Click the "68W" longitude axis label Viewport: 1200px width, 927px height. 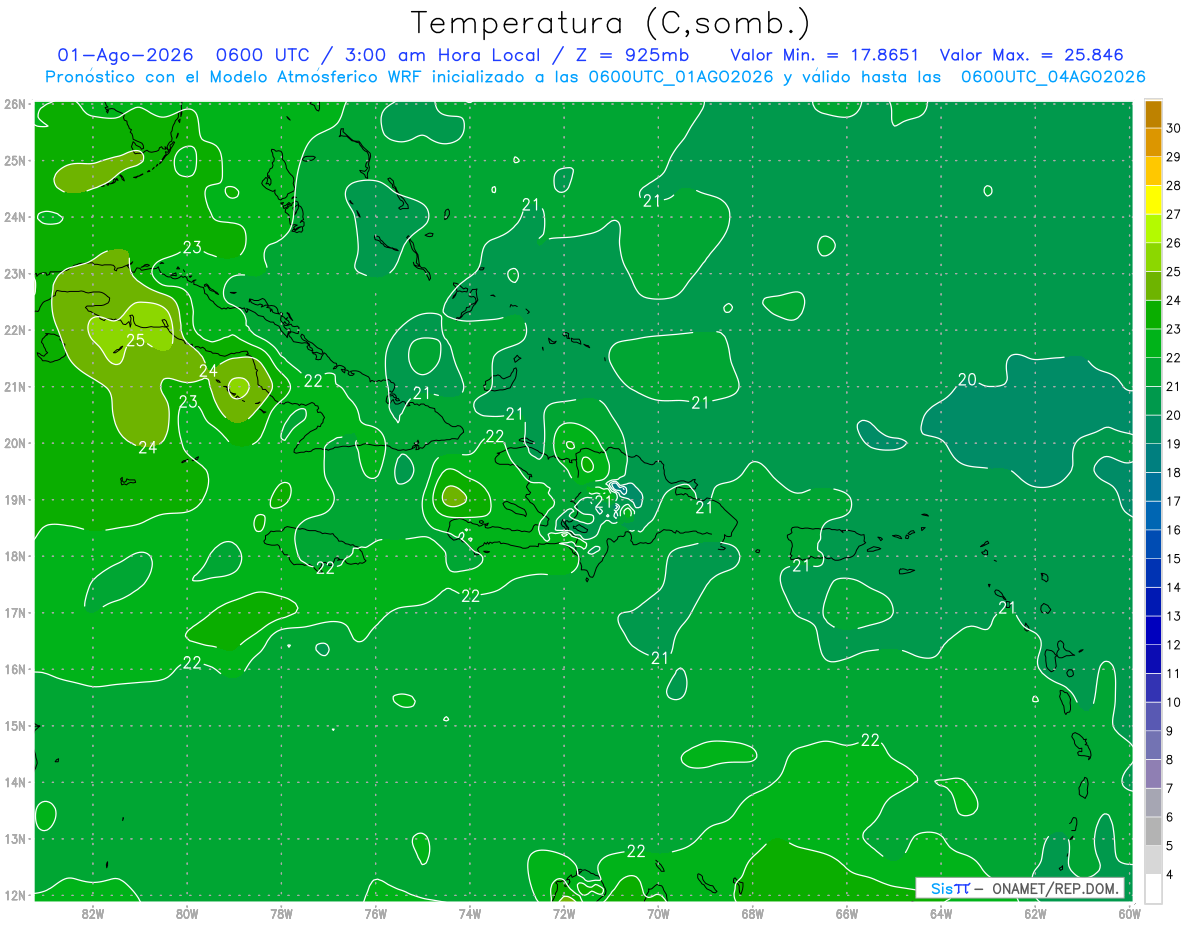tap(752, 913)
